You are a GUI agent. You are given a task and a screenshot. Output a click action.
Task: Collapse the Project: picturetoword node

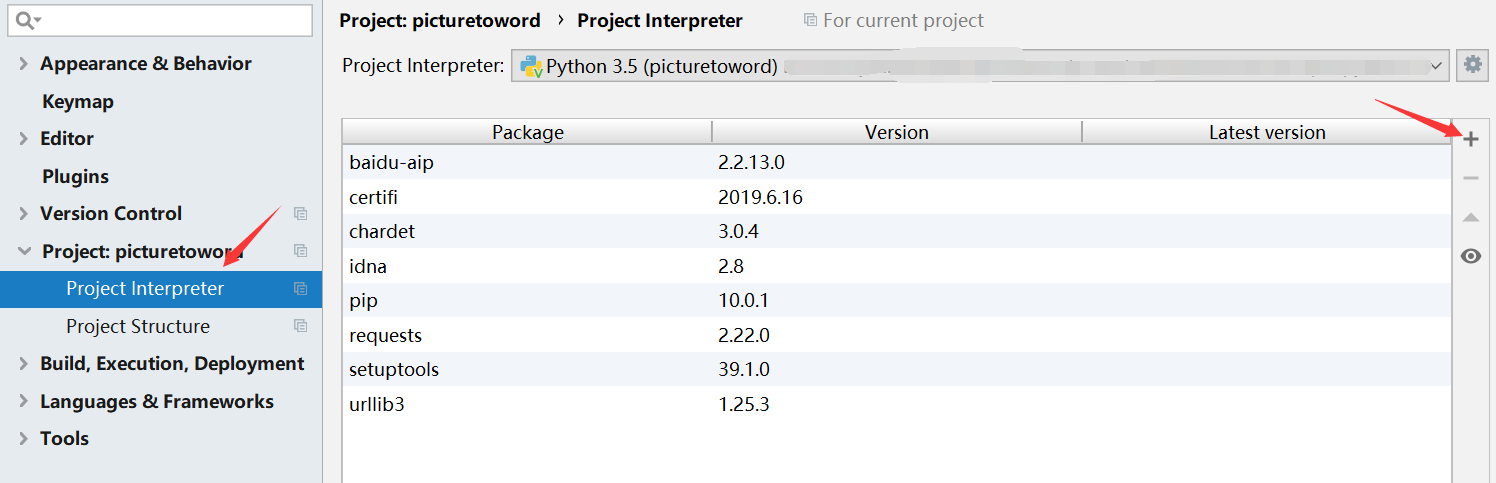(24, 252)
